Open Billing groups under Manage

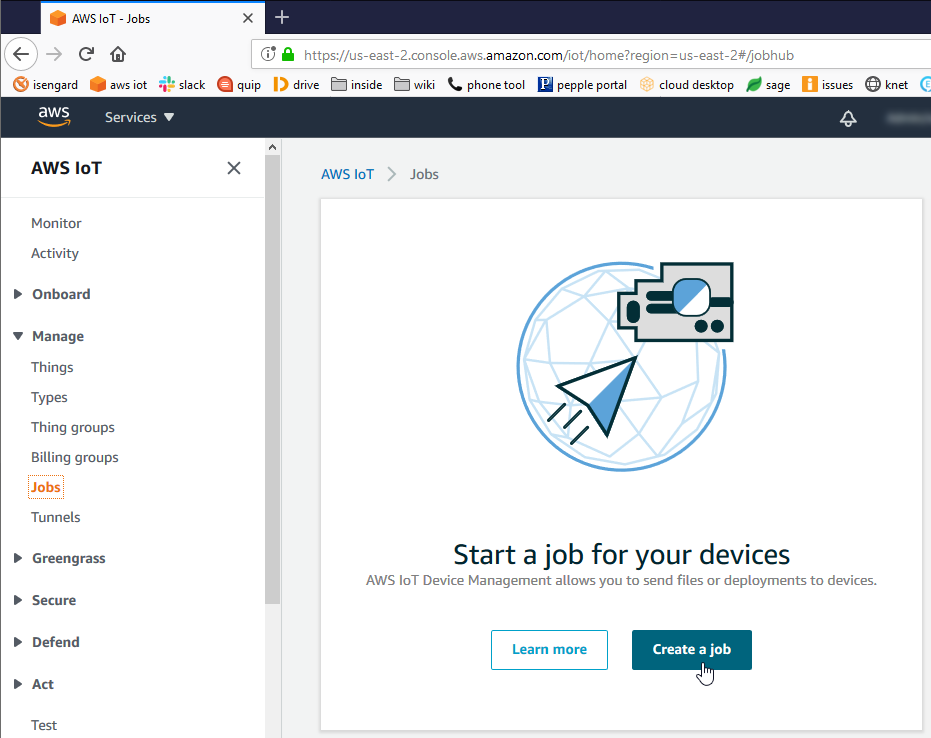[x=75, y=457]
